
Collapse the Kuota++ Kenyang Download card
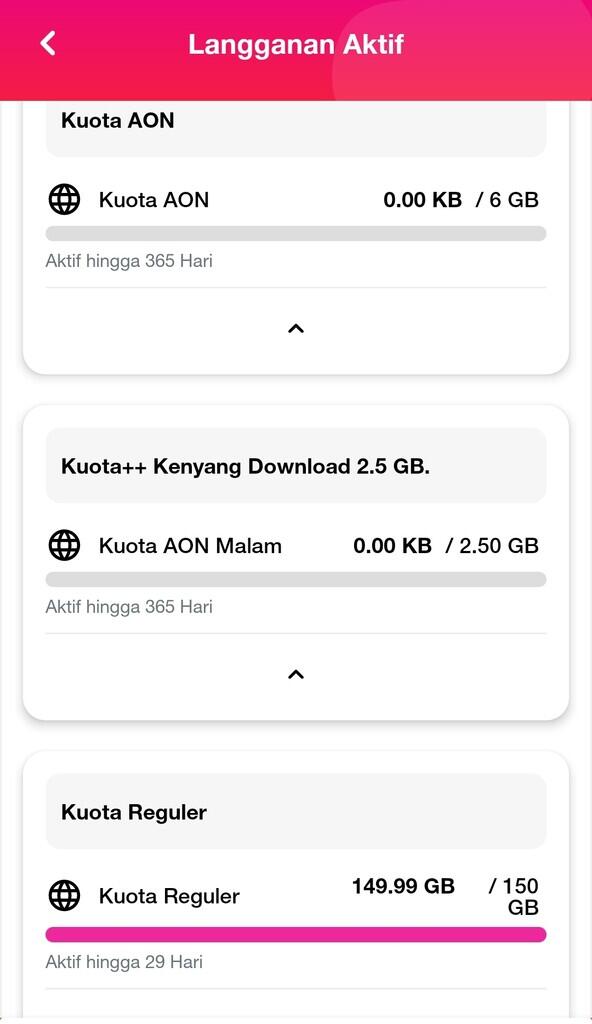295,674
